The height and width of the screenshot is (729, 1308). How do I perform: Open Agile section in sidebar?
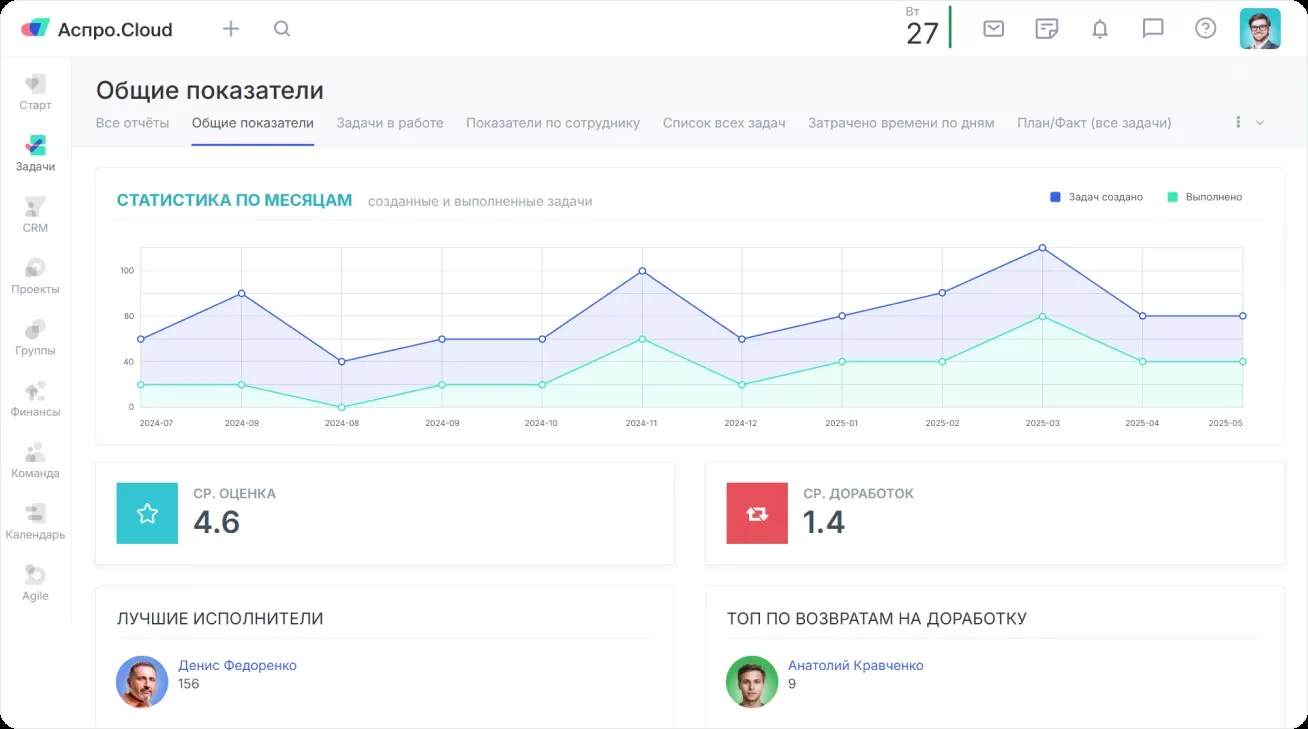click(35, 583)
